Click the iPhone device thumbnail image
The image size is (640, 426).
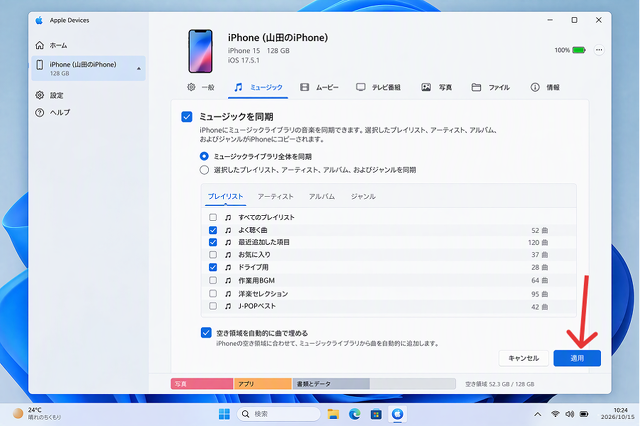pos(200,51)
